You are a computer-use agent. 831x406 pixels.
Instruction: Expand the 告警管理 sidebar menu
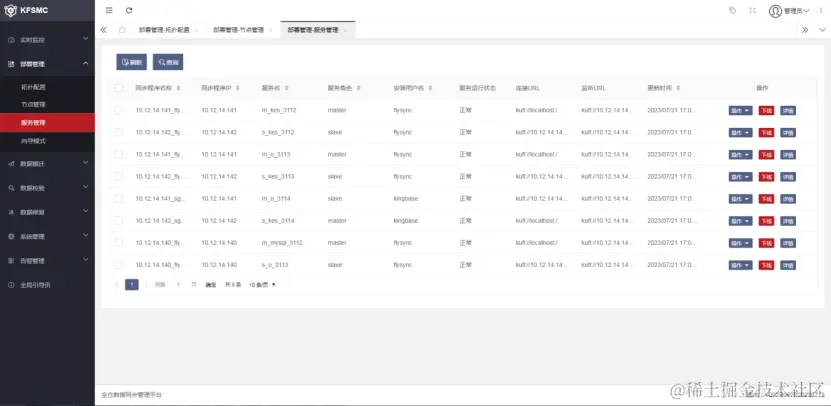click(x=48, y=261)
